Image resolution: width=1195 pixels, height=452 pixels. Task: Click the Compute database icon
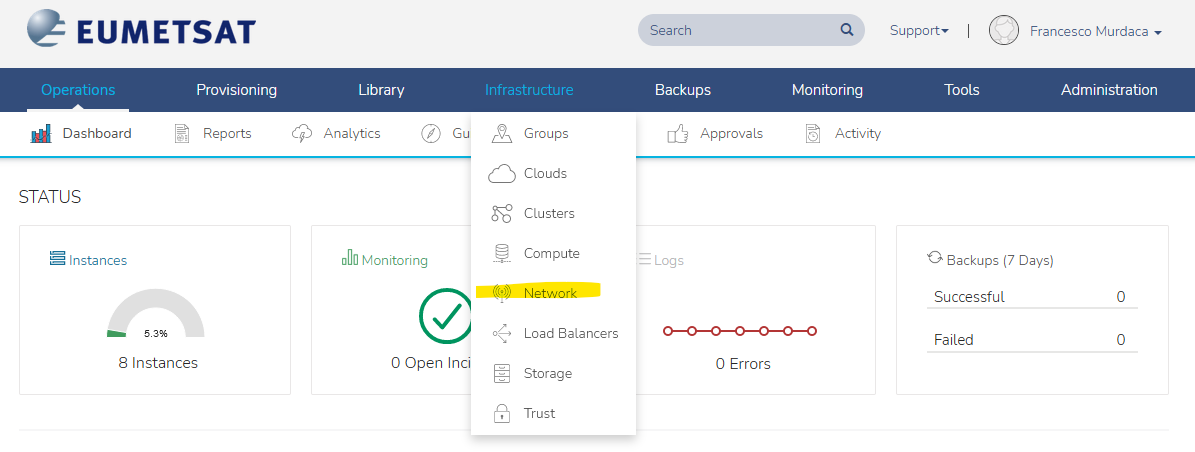[x=502, y=254]
